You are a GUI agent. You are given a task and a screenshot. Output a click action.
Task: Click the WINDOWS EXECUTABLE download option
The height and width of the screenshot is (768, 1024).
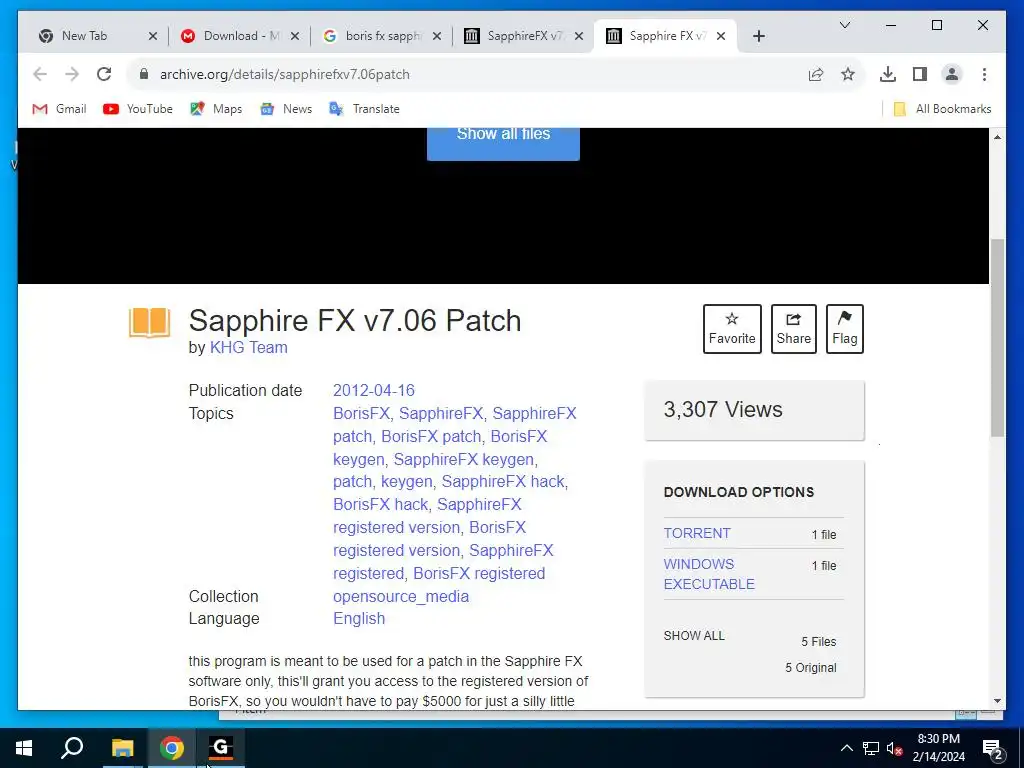pyautogui.click(x=709, y=574)
